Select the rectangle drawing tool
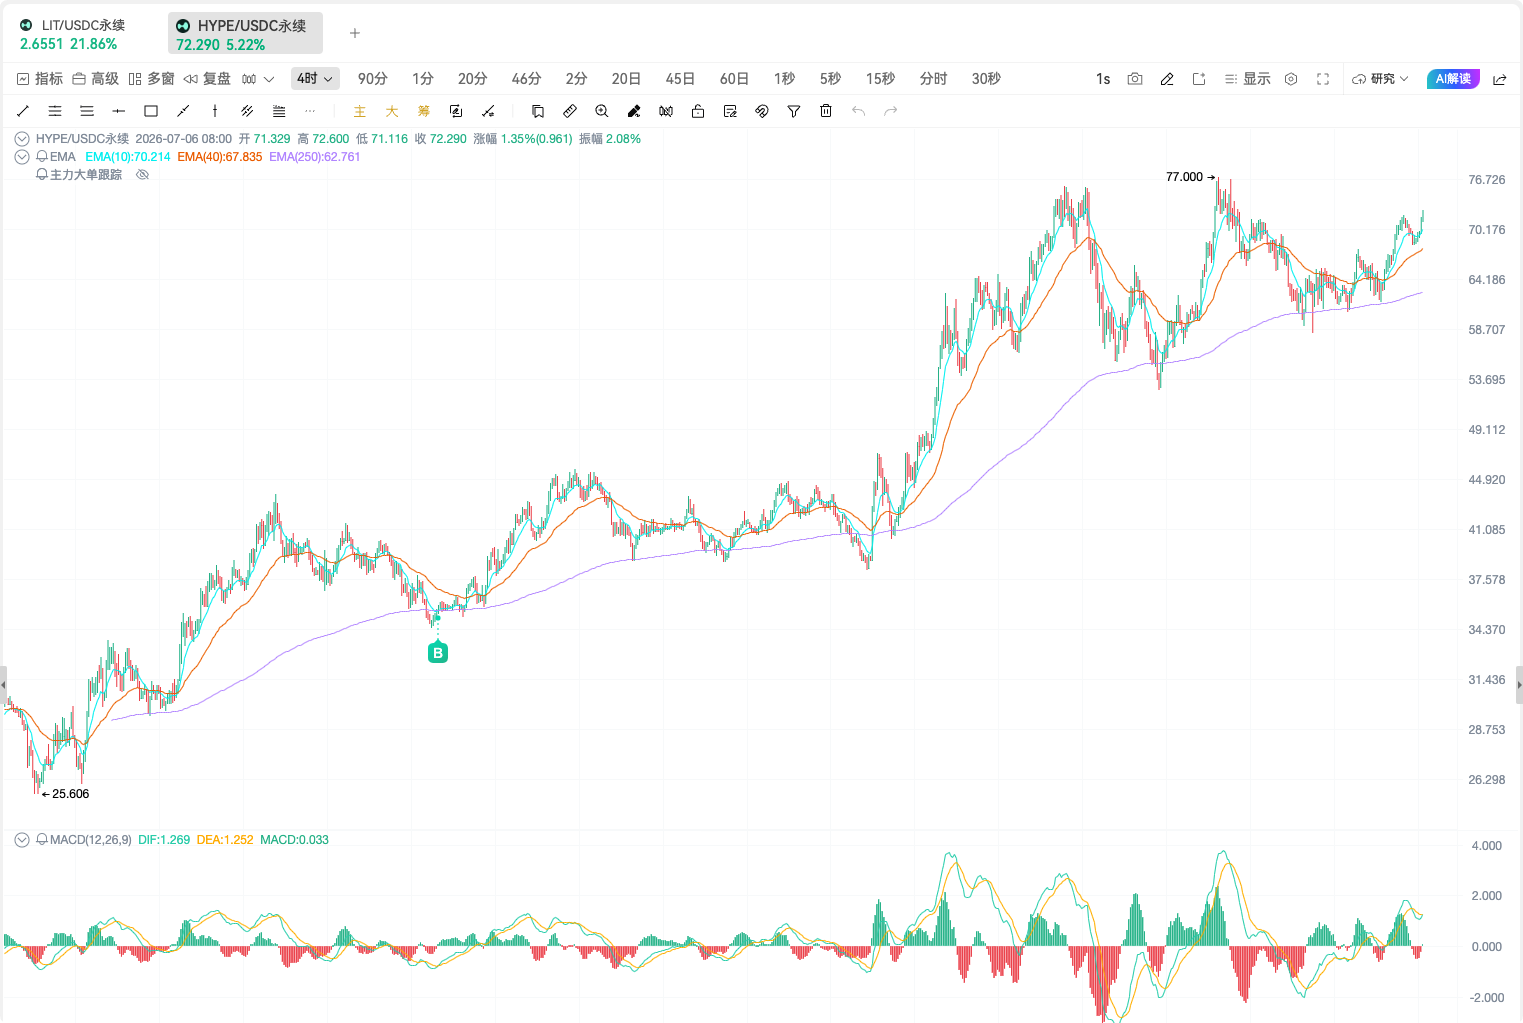Screen dimensions: 1523x1023 point(151,111)
